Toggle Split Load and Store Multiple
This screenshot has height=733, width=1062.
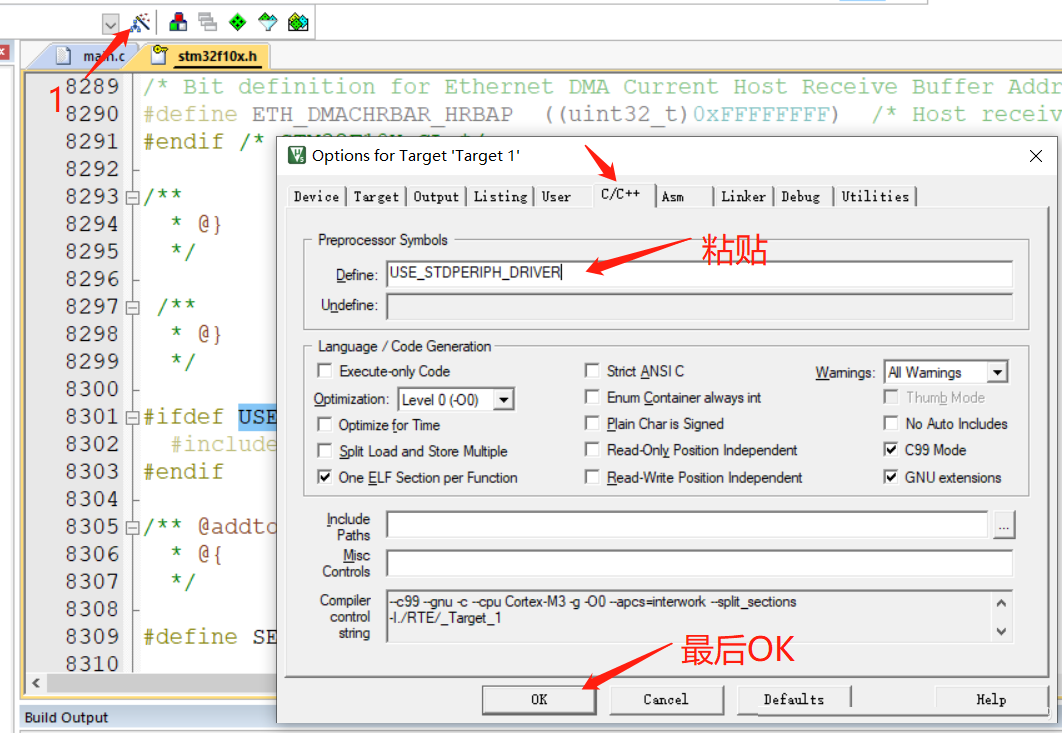coord(324,451)
